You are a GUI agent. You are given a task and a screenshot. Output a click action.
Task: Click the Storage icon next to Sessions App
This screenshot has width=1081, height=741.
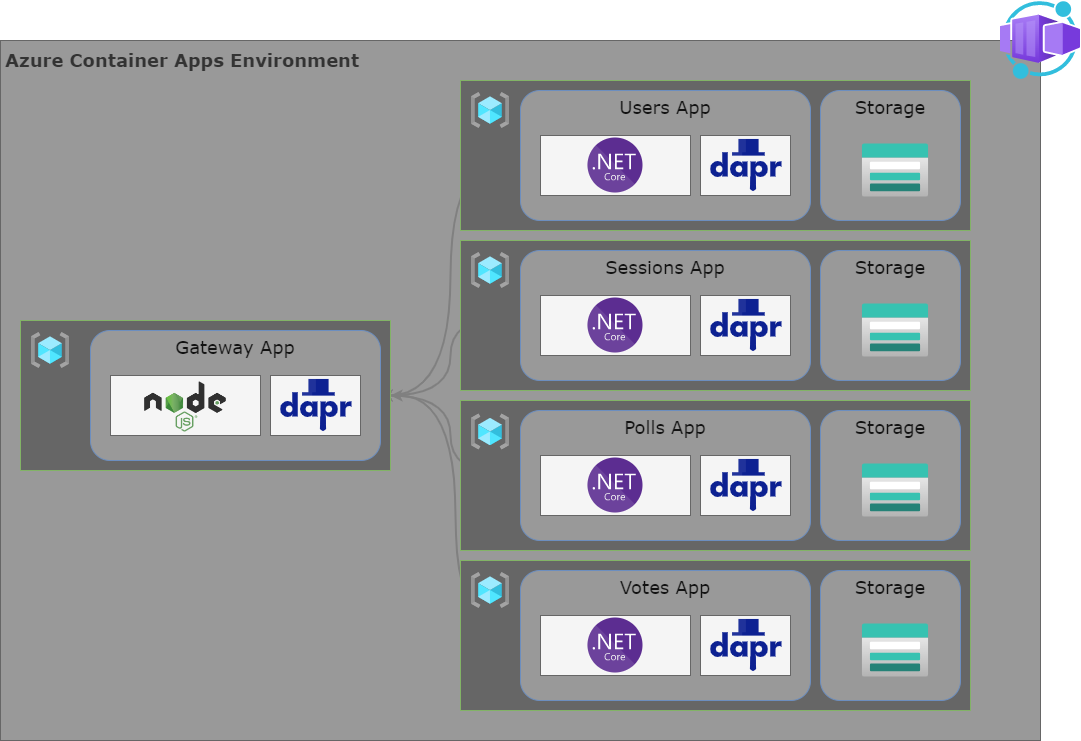pos(895,329)
